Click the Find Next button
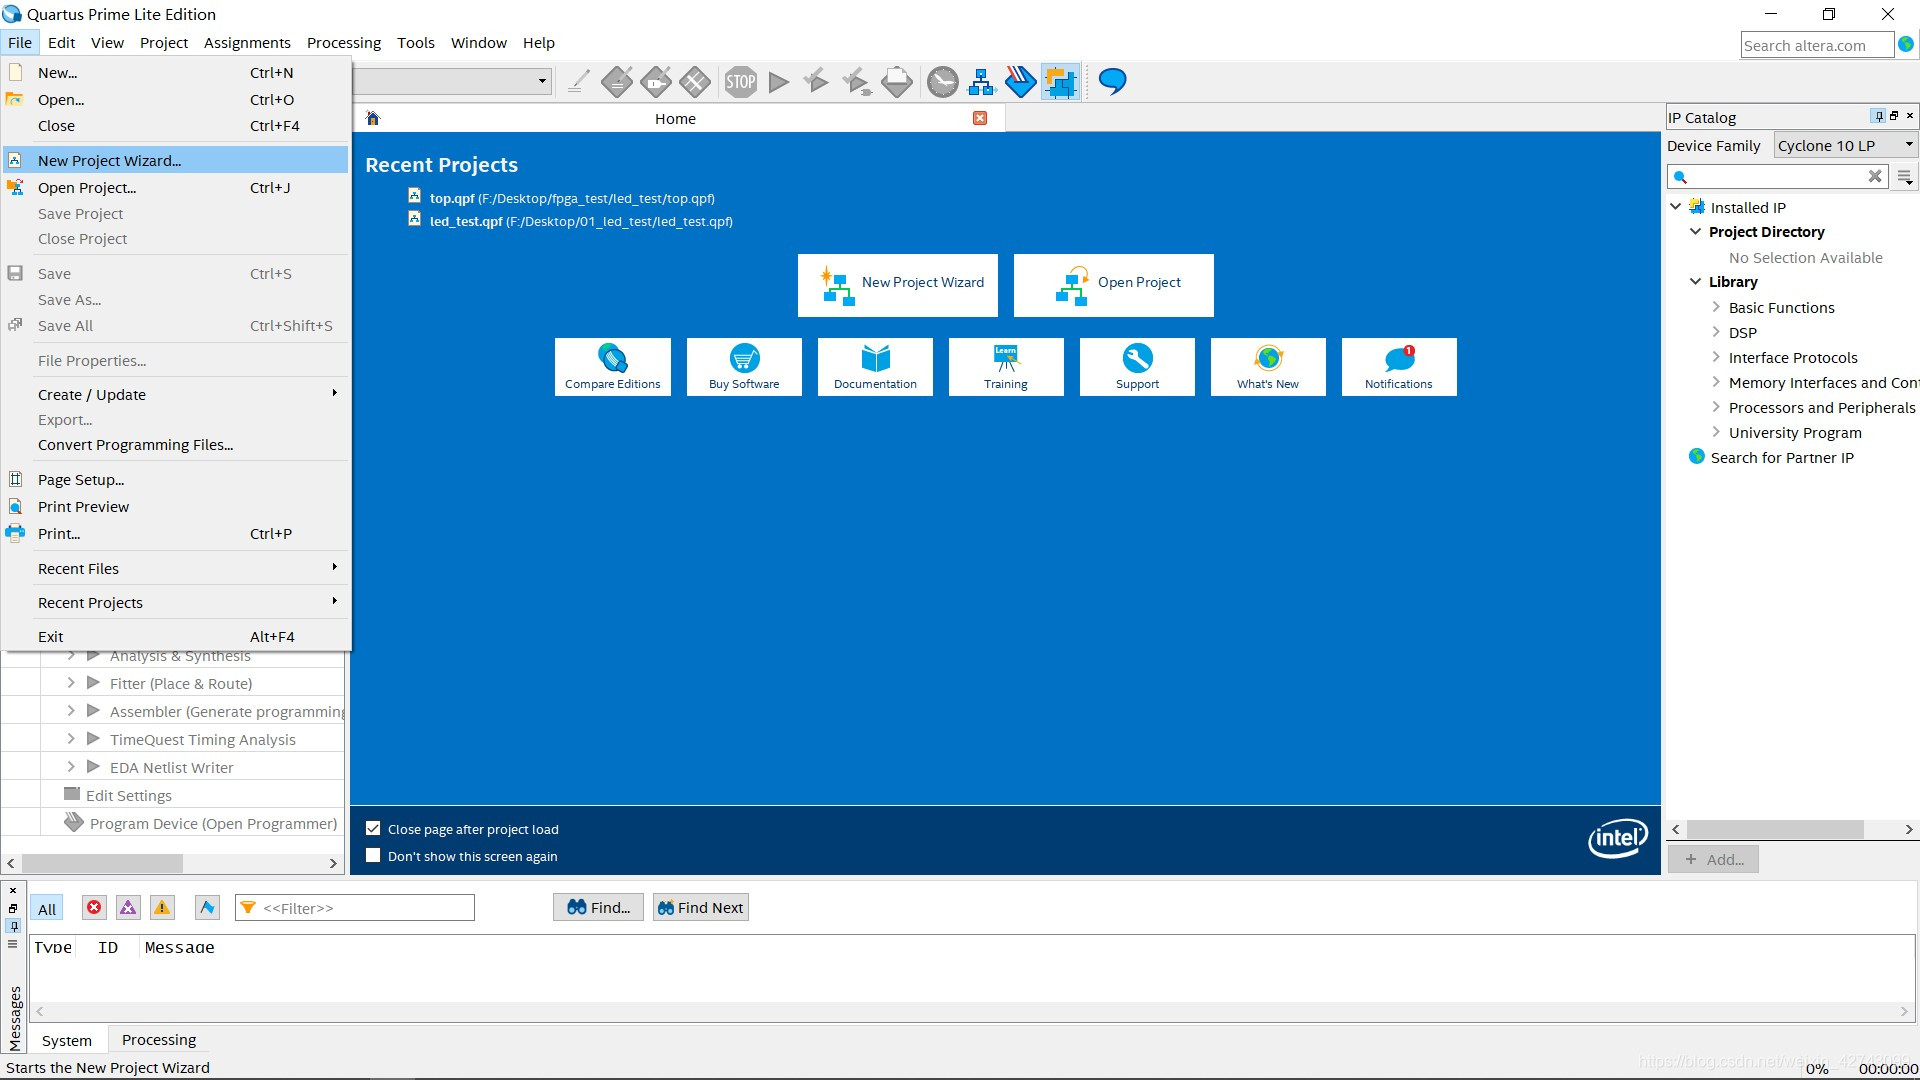This screenshot has height=1080, width=1920. click(700, 908)
